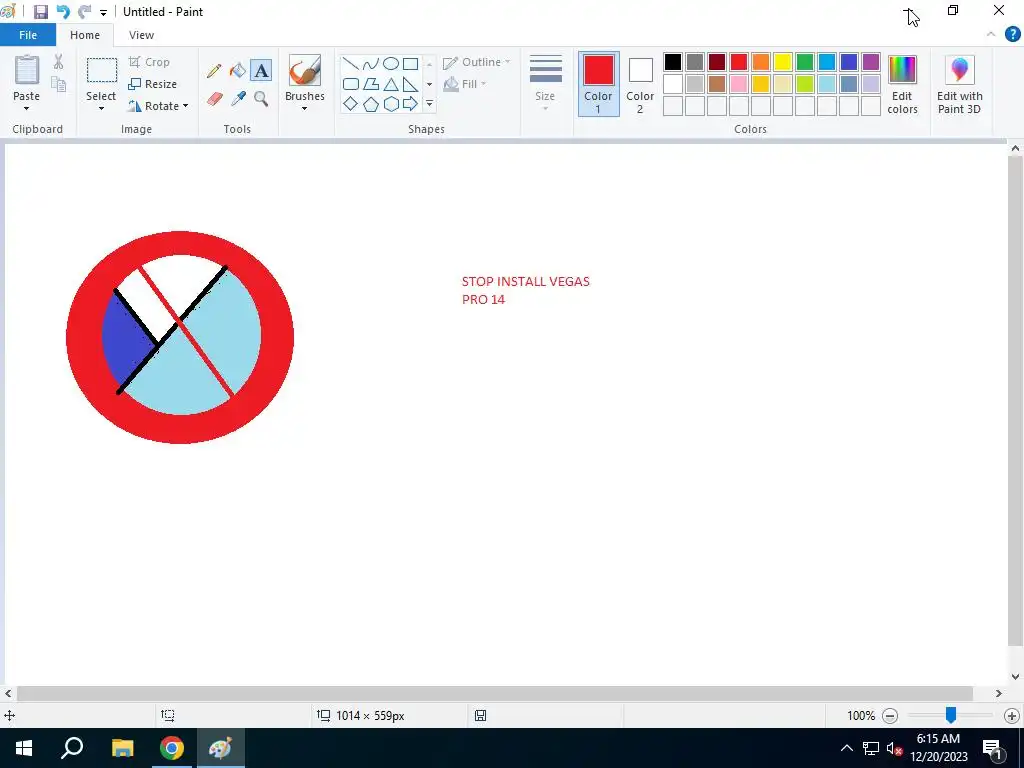Activate Color 1 swatch selector

click(598, 84)
